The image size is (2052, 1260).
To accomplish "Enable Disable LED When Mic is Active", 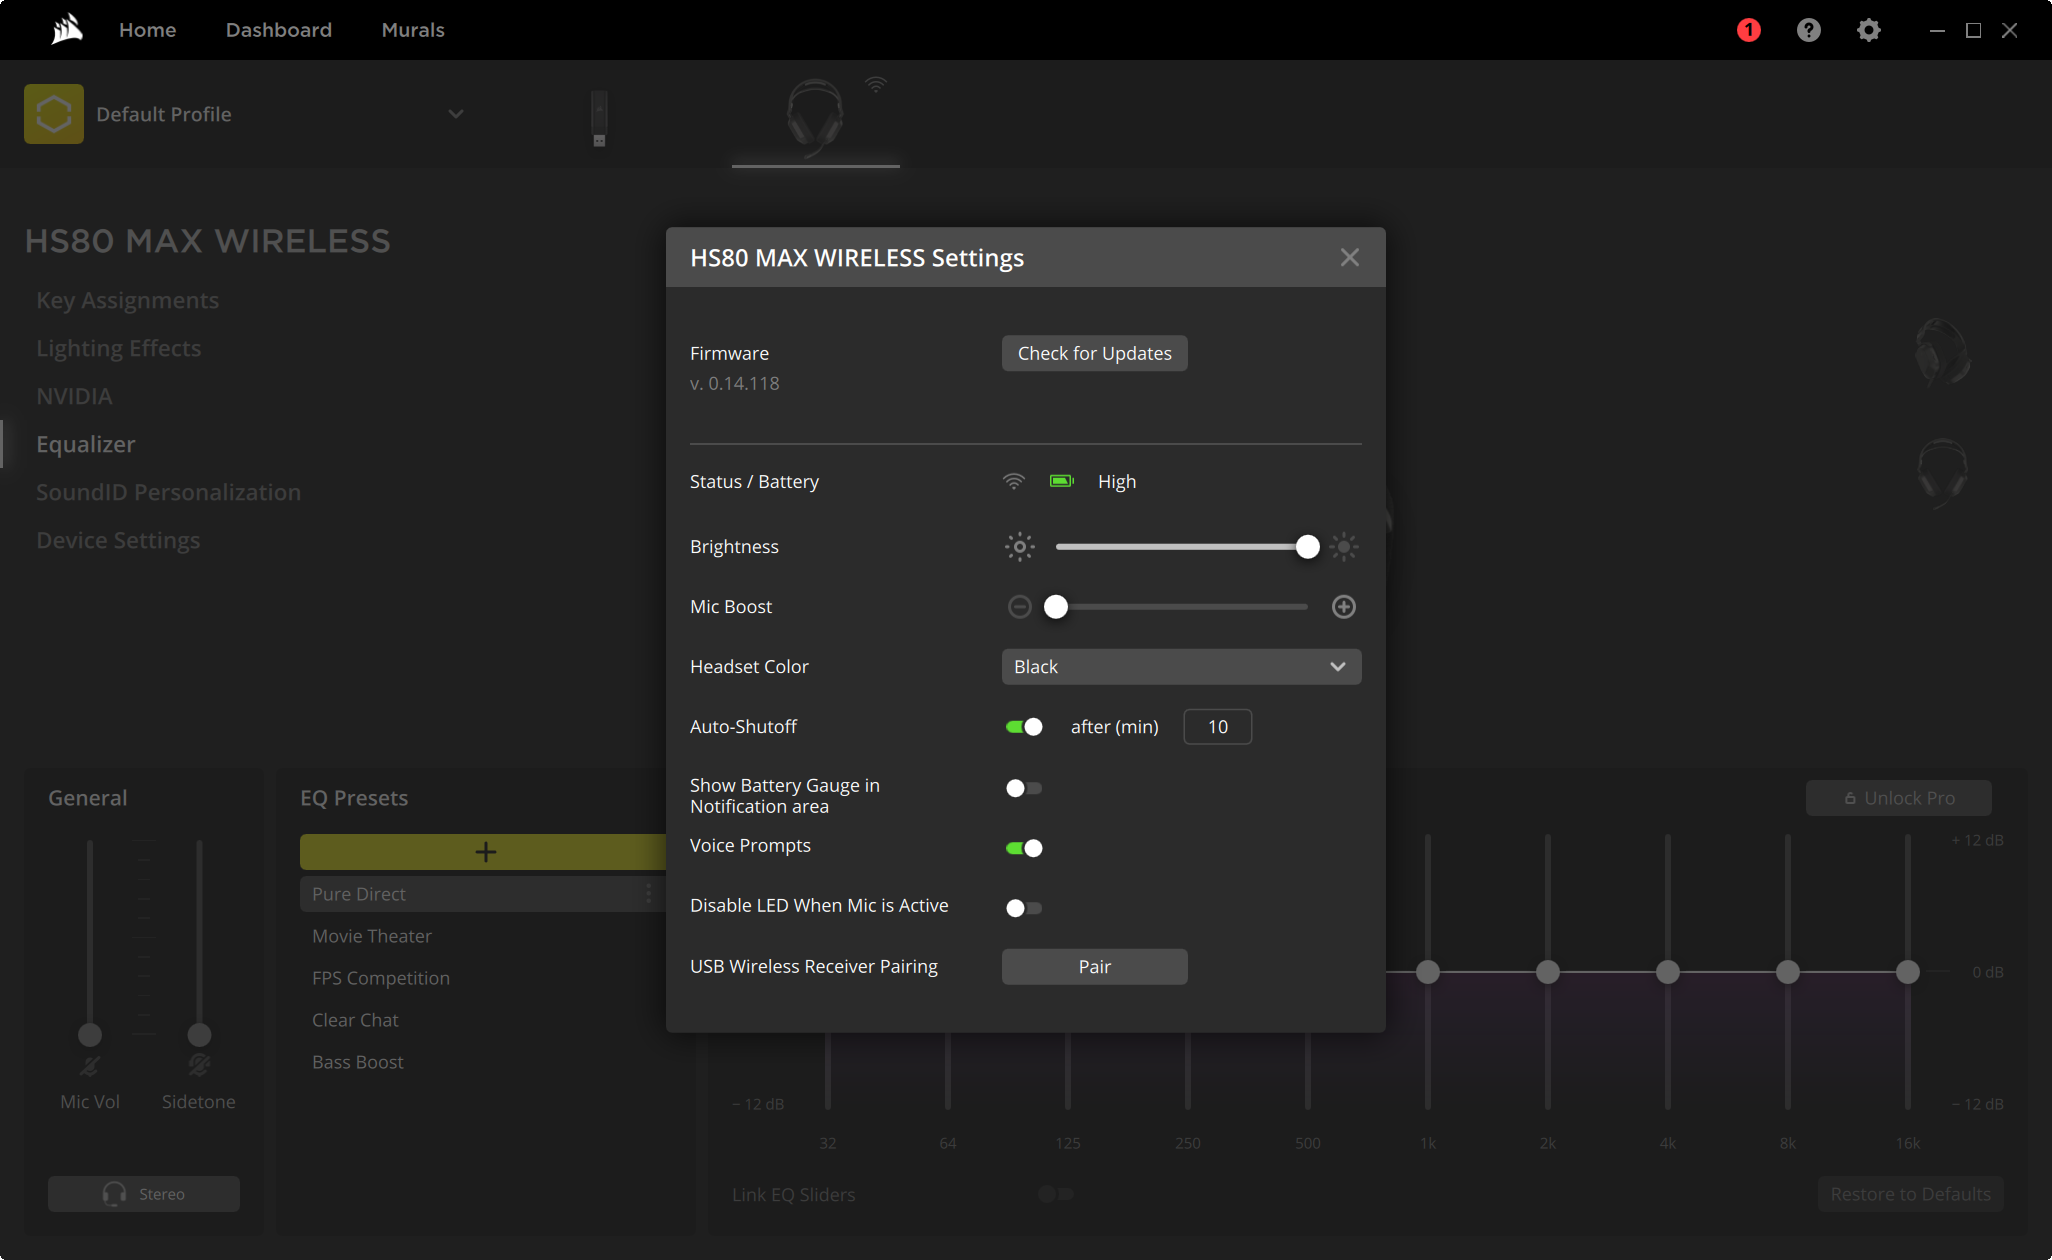I will [x=1024, y=908].
